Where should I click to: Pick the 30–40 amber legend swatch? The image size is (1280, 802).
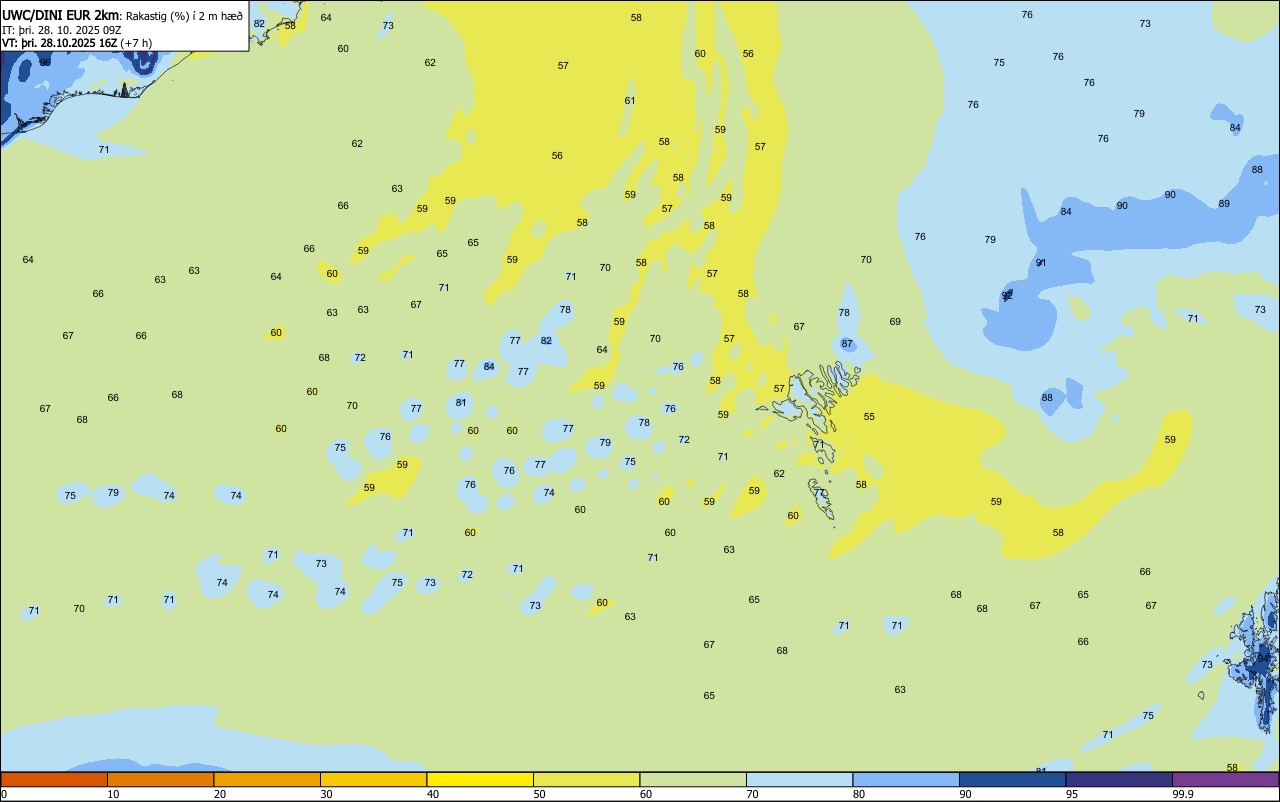(373, 779)
